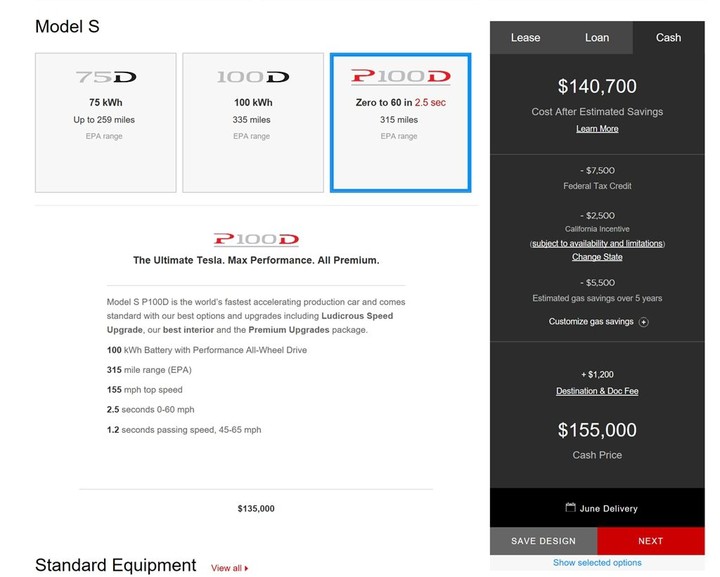Click the Change State link
The image size is (720, 577).
click(597, 257)
